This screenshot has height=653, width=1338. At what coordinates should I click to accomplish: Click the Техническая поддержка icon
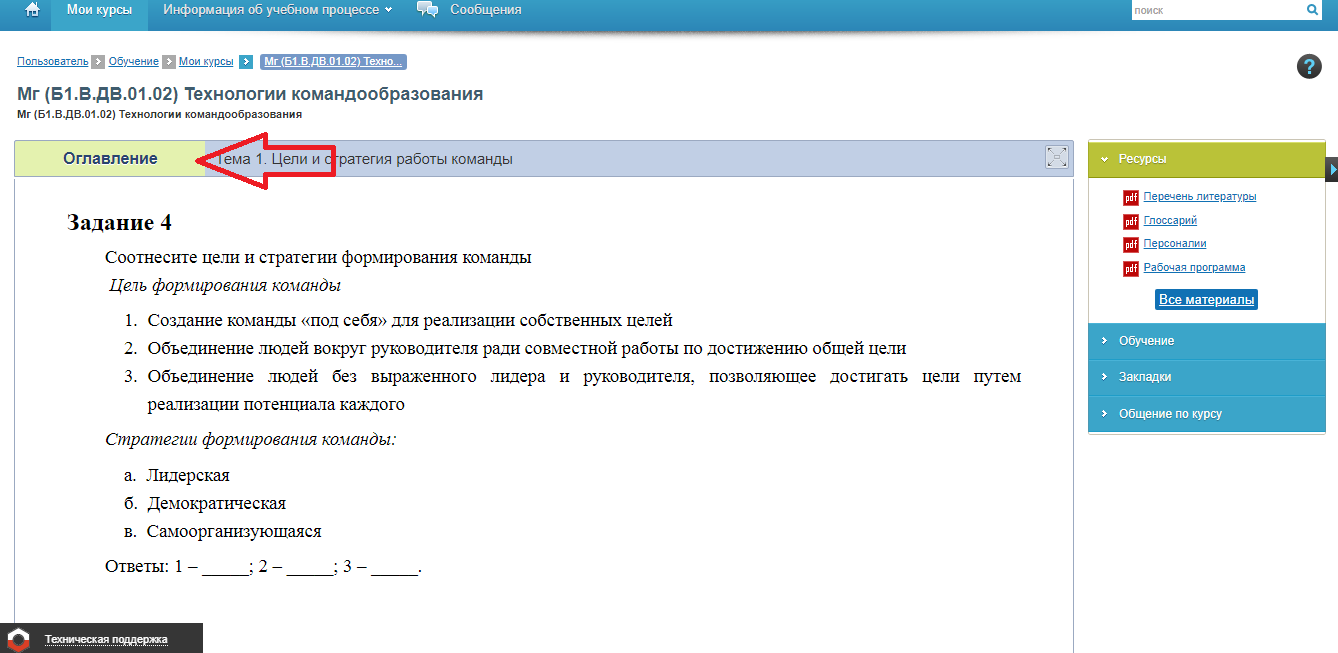(x=20, y=639)
